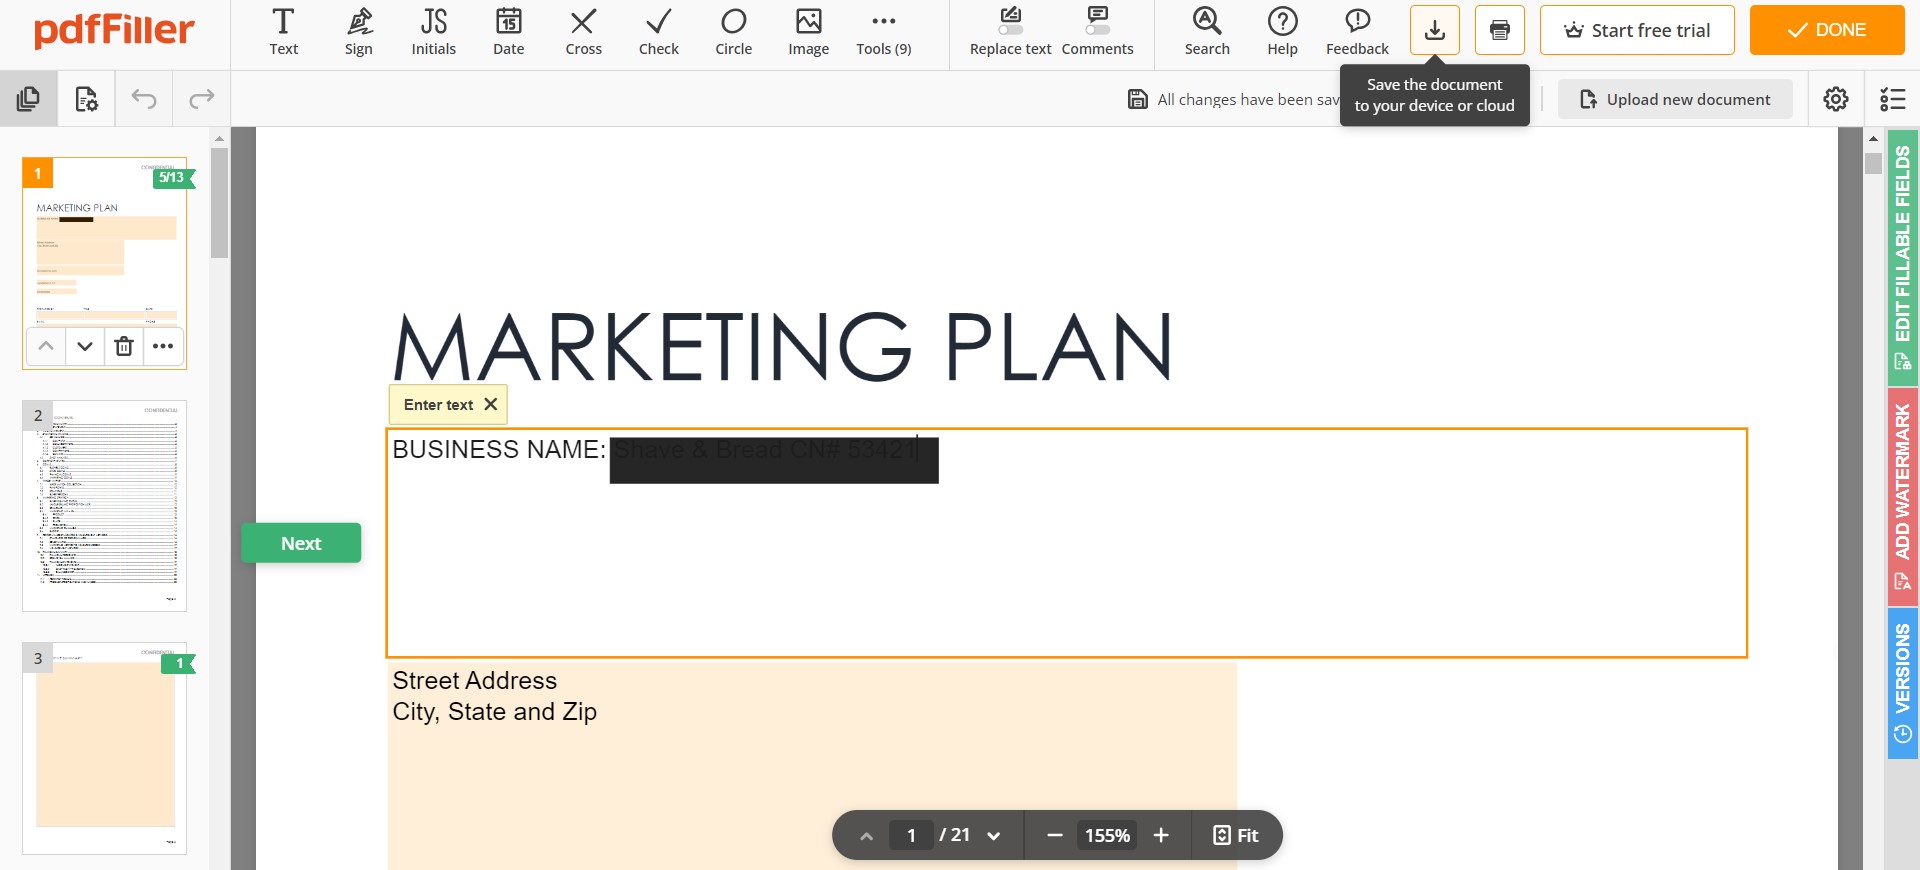This screenshot has height=870, width=1920.
Task: Delete page 1 with the trash icon
Action: [x=124, y=346]
